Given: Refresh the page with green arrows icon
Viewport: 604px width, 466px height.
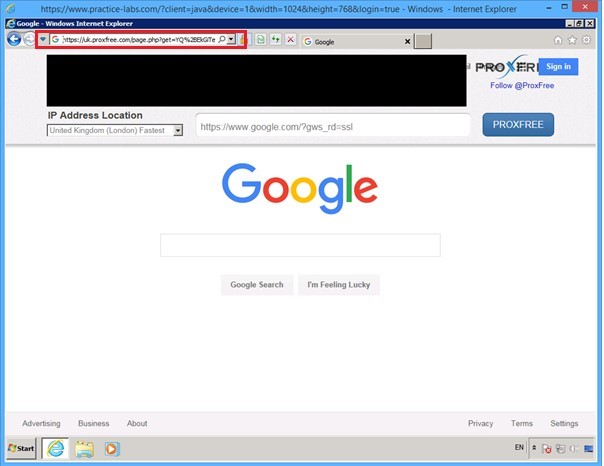Looking at the screenshot, I should point(275,40).
